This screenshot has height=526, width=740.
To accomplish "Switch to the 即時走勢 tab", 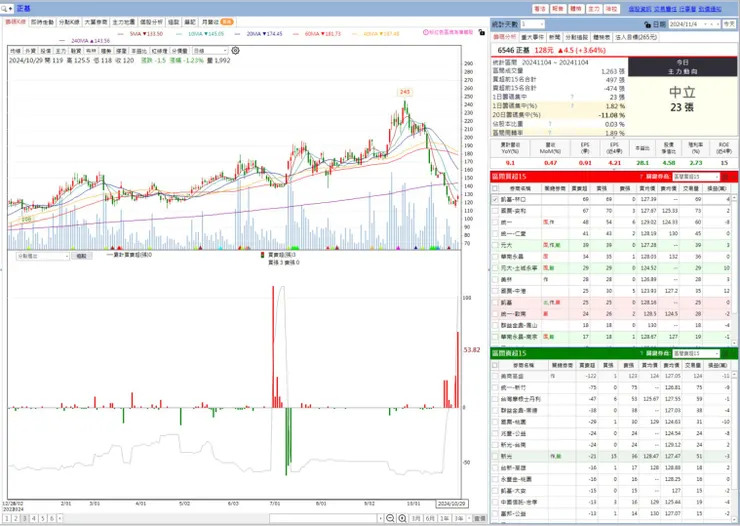I will pos(42,22).
